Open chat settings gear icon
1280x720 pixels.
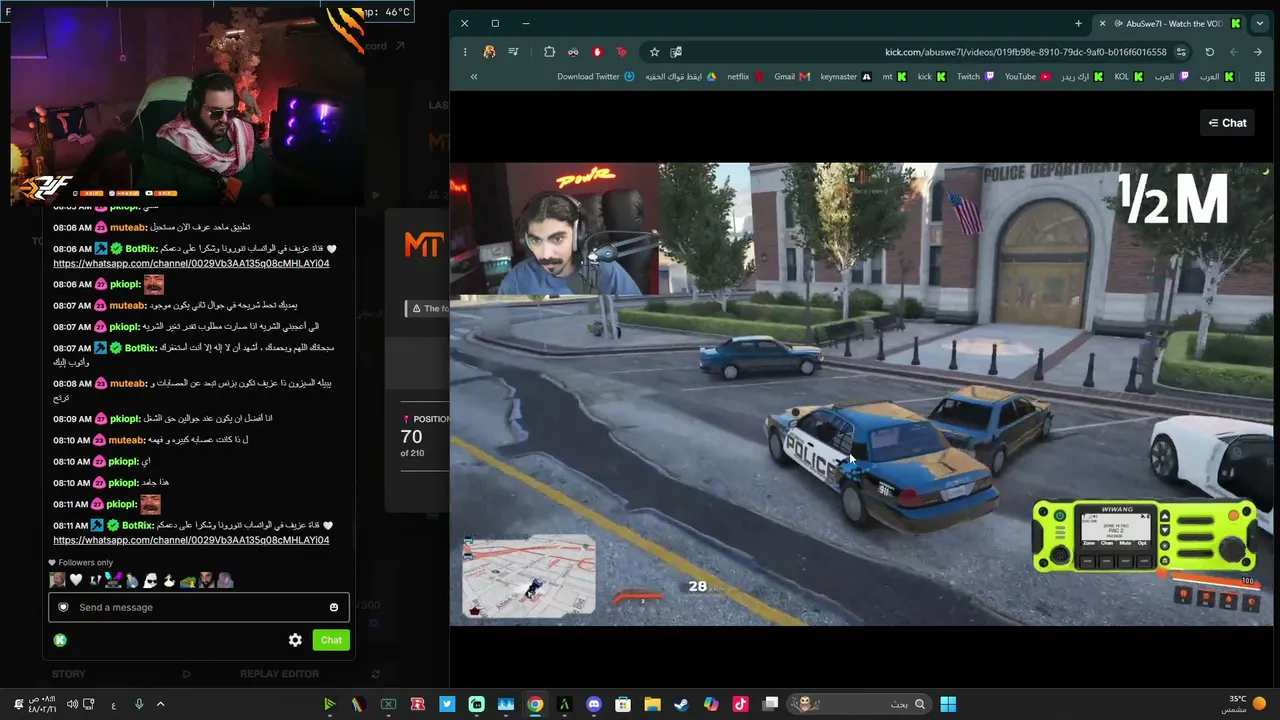tap(295, 640)
